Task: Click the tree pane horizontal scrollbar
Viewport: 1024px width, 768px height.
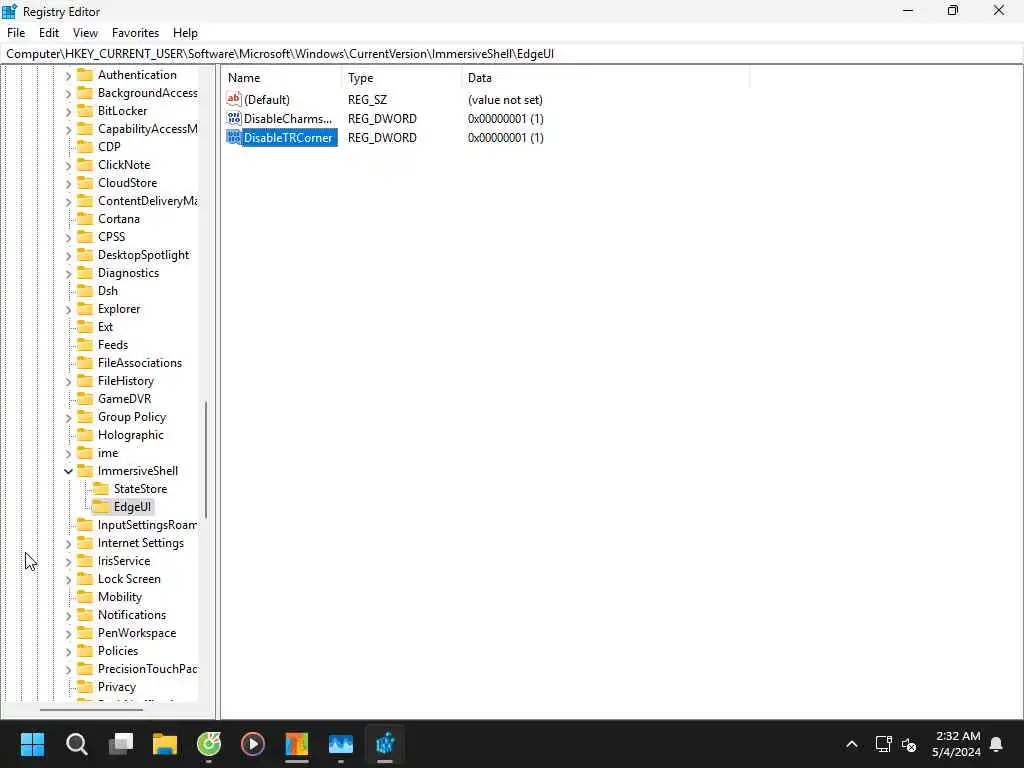Action: tap(91, 709)
